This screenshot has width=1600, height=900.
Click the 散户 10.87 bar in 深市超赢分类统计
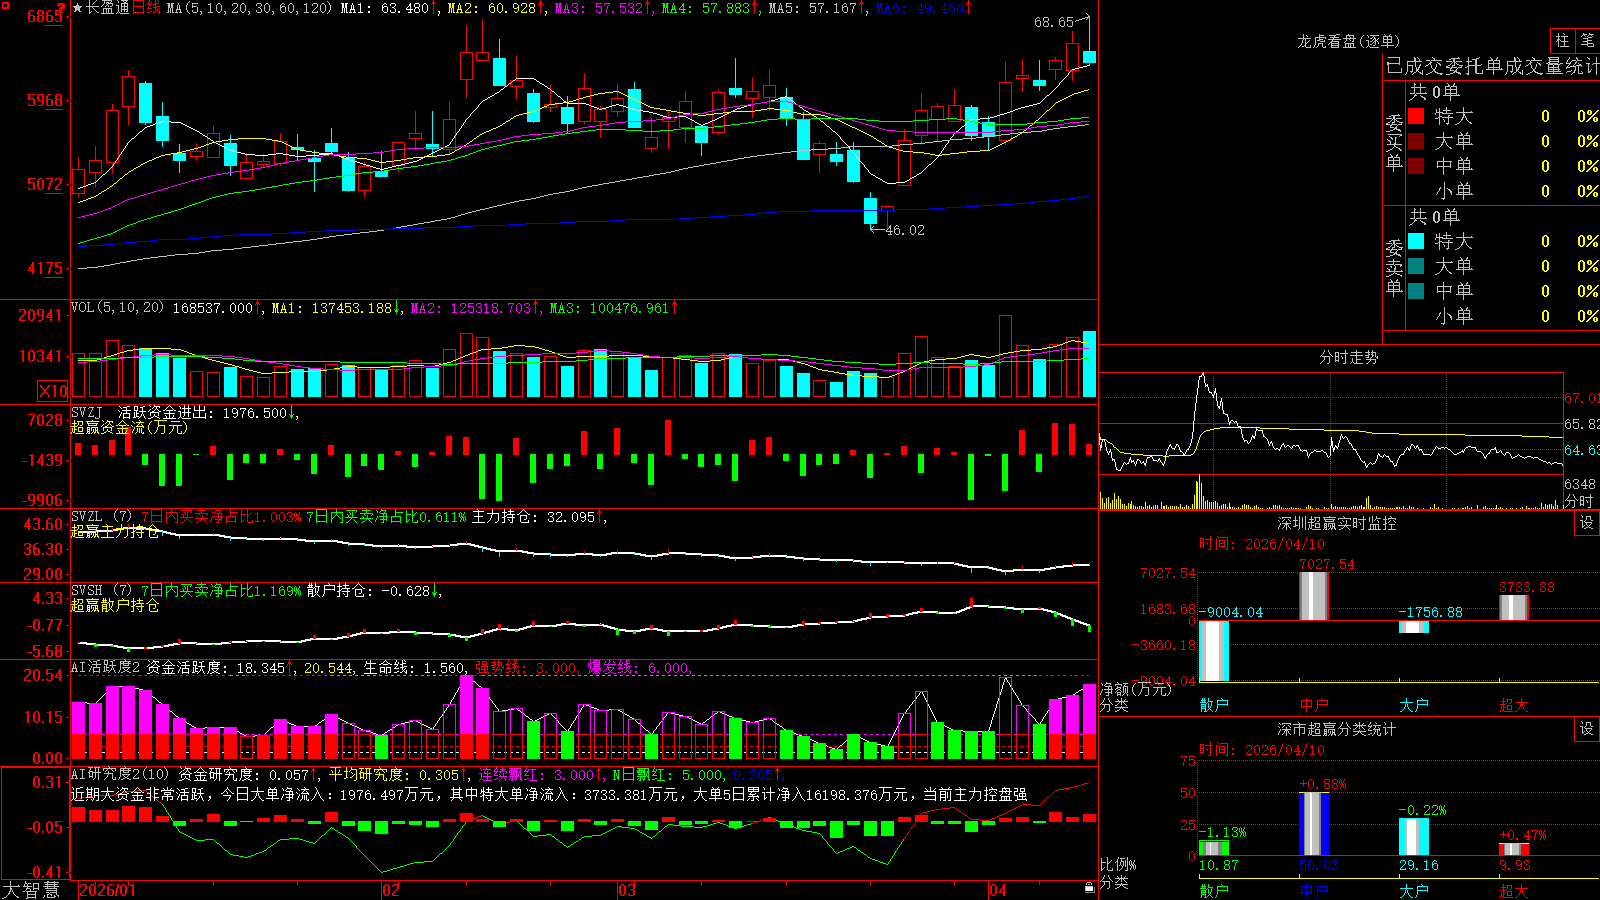pos(1214,848)
